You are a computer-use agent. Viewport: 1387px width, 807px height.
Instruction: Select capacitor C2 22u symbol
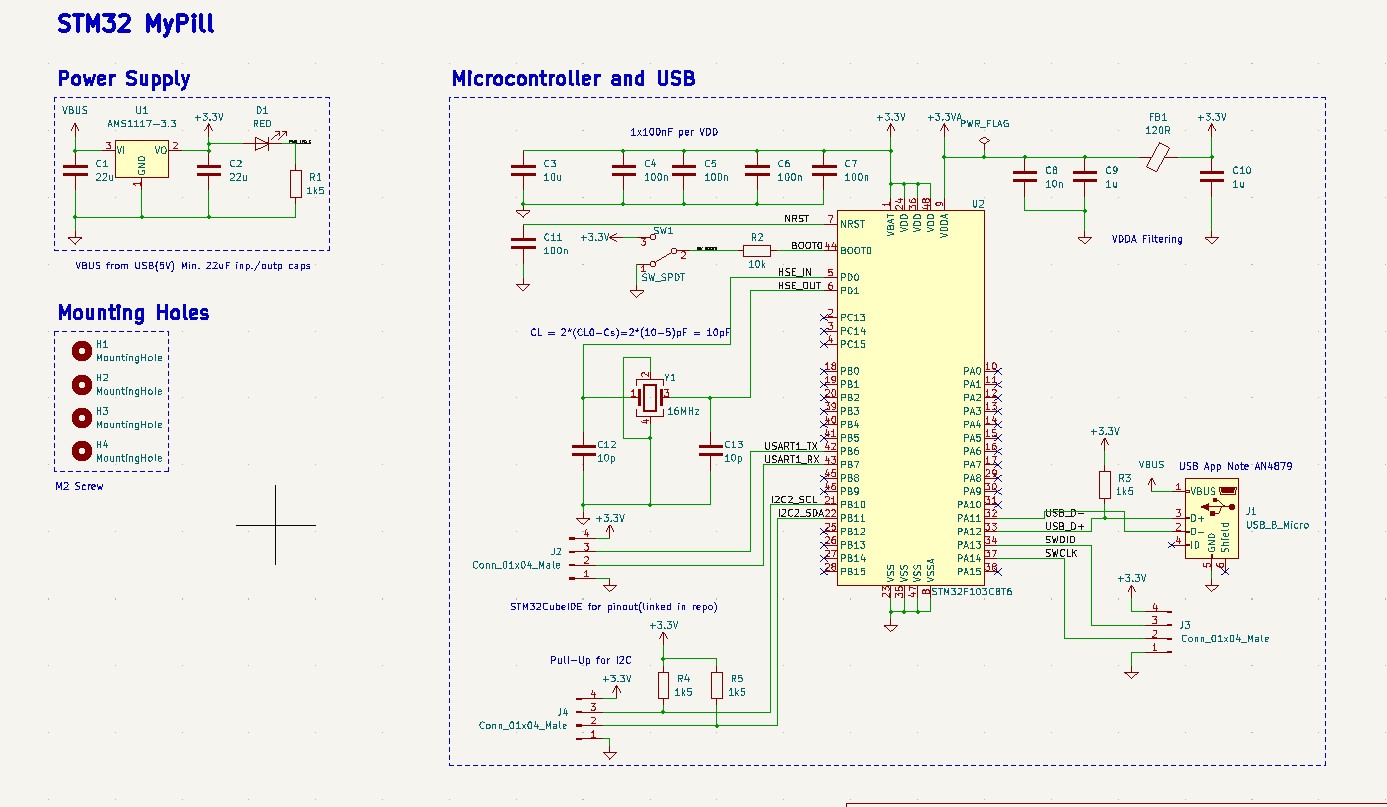tap(208, 170)
